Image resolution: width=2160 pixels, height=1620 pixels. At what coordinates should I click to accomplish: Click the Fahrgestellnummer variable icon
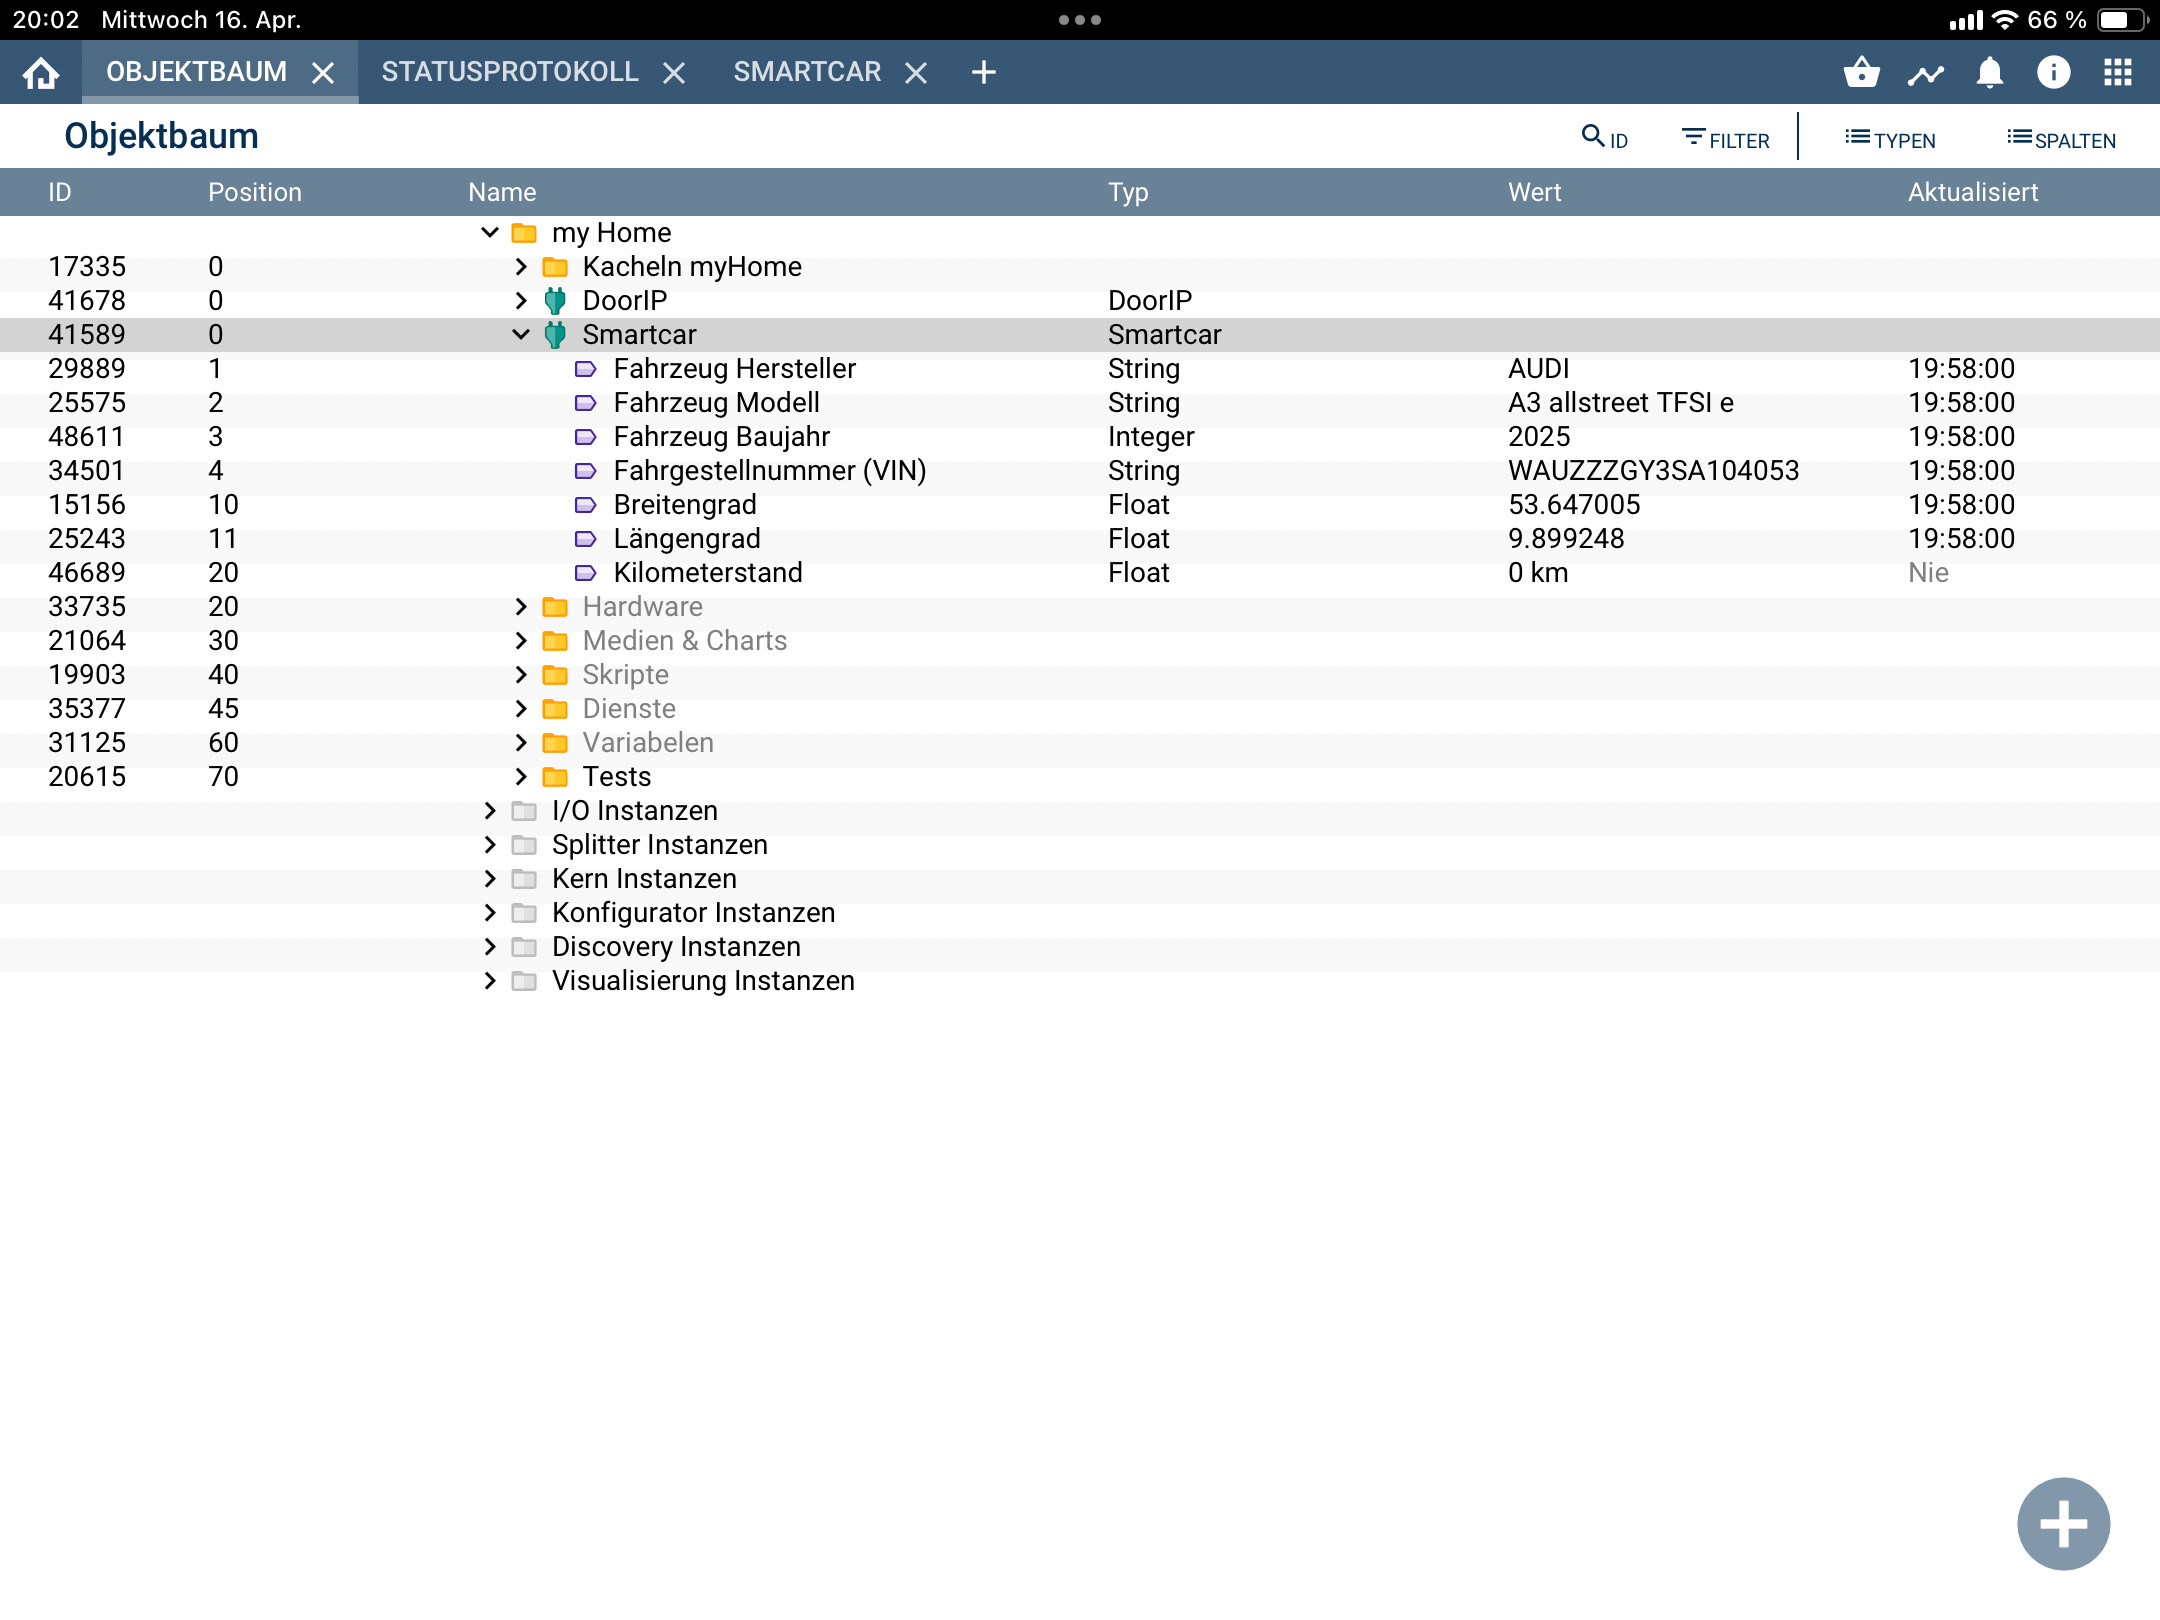[x=586, y=471]
